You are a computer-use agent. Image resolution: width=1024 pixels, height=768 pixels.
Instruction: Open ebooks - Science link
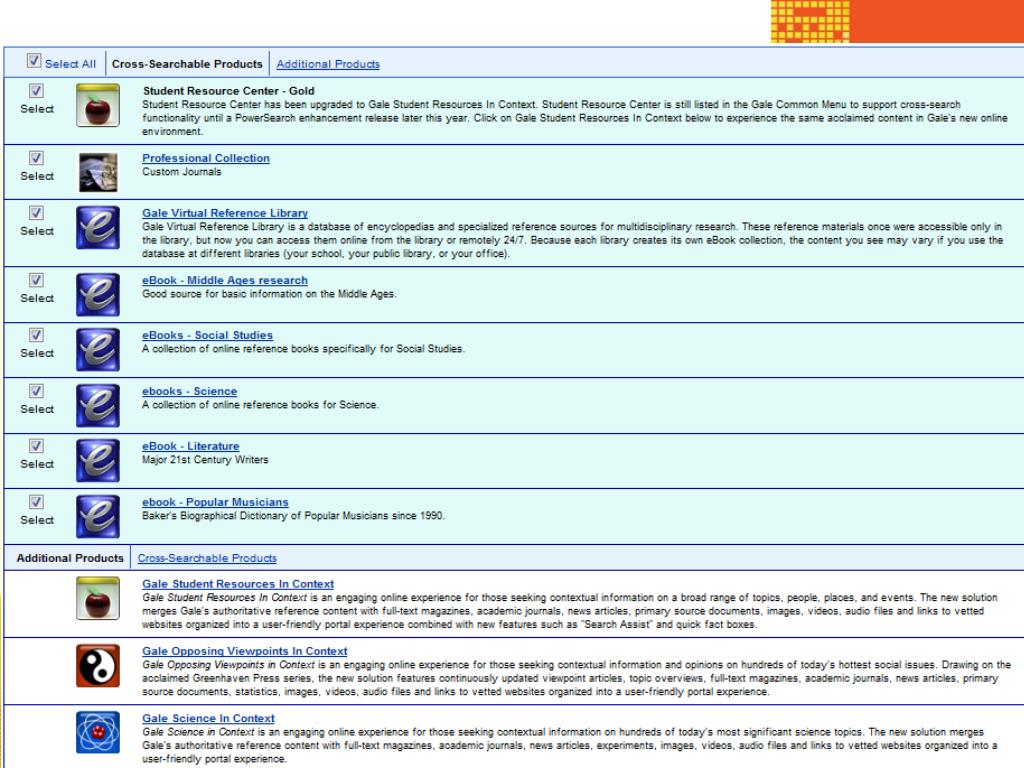pos(189,391)
